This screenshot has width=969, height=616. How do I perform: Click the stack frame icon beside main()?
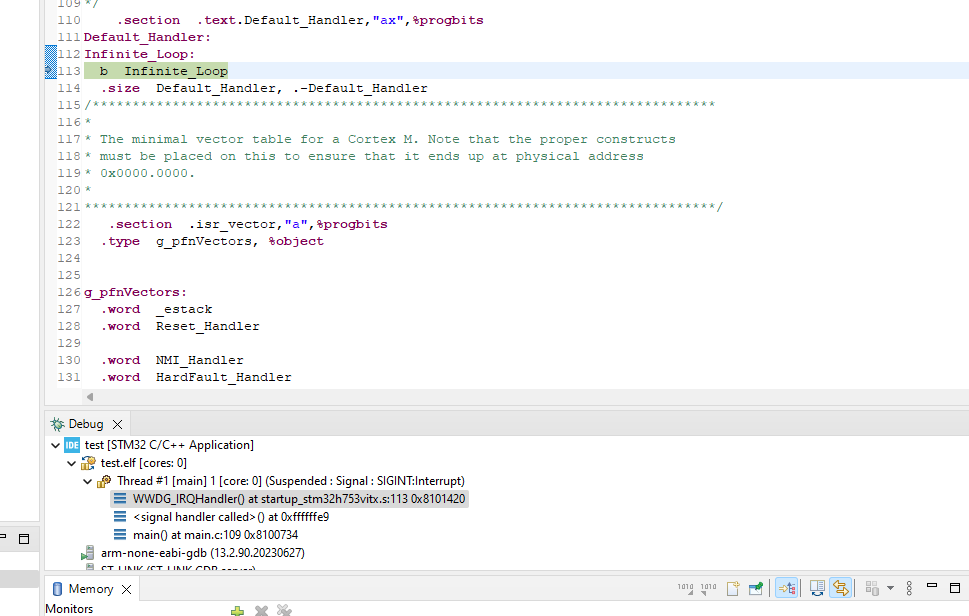point(120,534)
